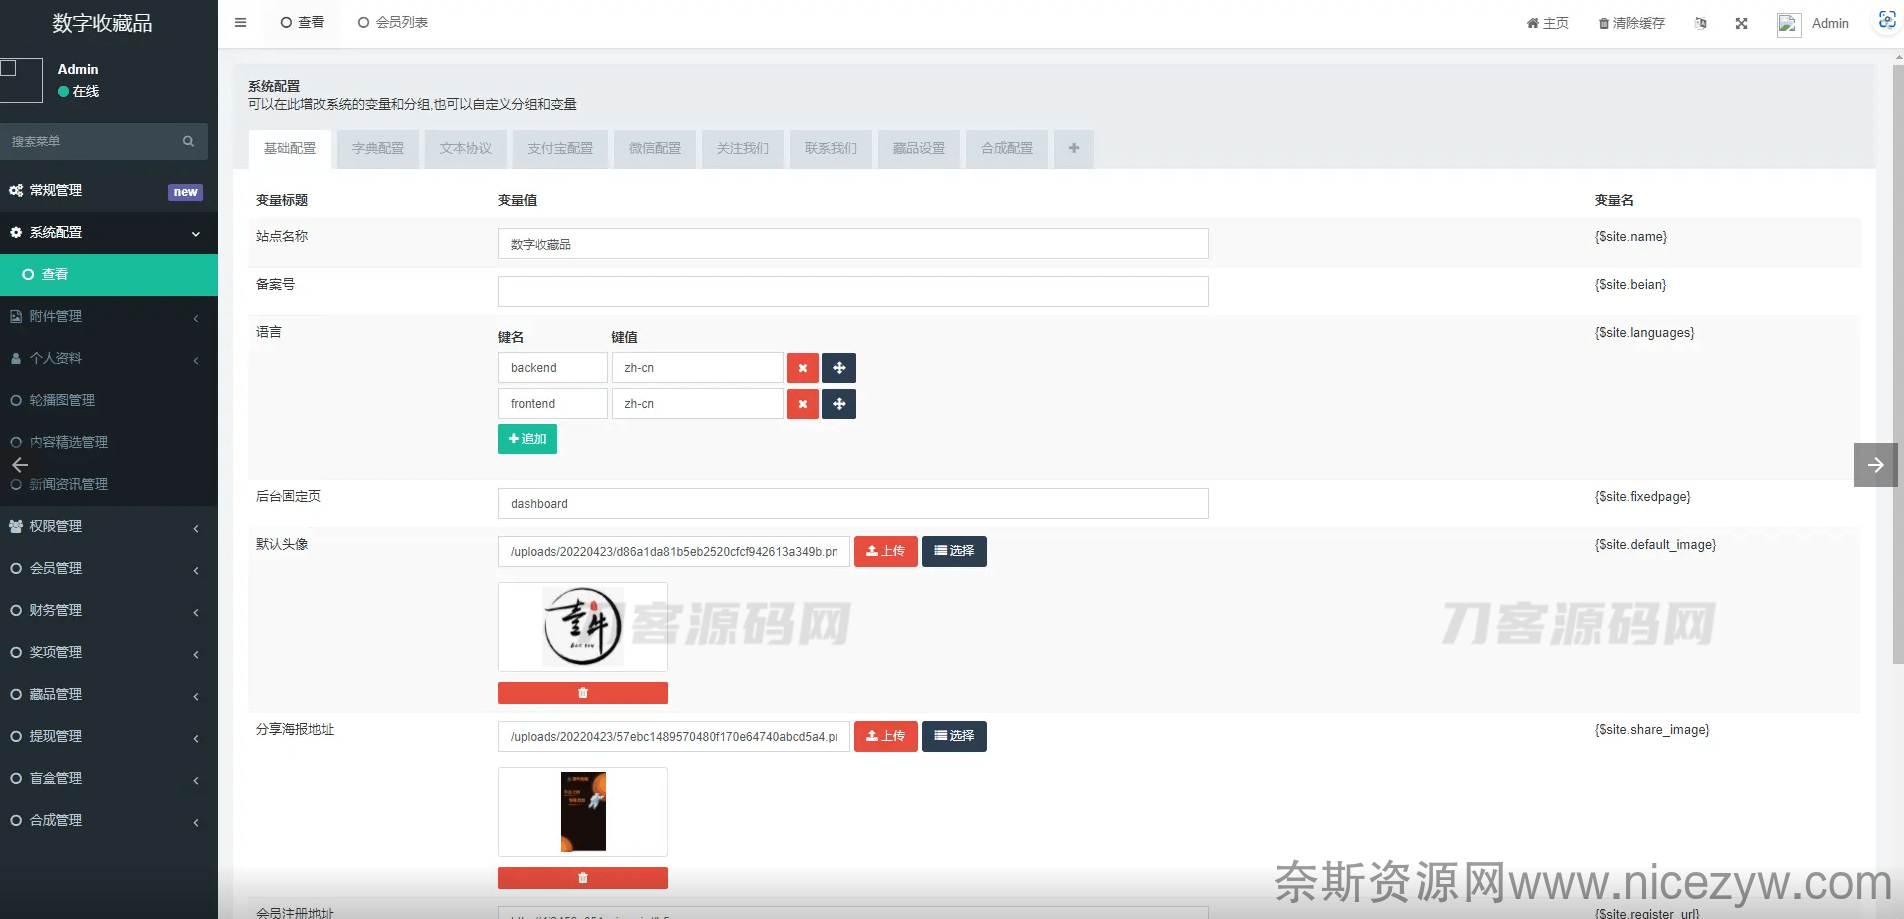Image resolution: width=1904 pixels, height=919 pixels.
Task: Focus the default avatar path field
Action: 673,551
